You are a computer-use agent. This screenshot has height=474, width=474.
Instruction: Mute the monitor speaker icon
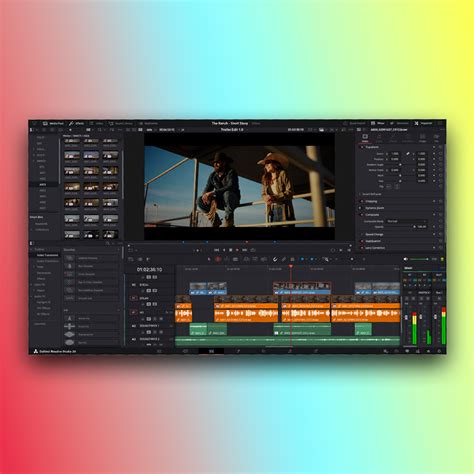coord(405,259)
